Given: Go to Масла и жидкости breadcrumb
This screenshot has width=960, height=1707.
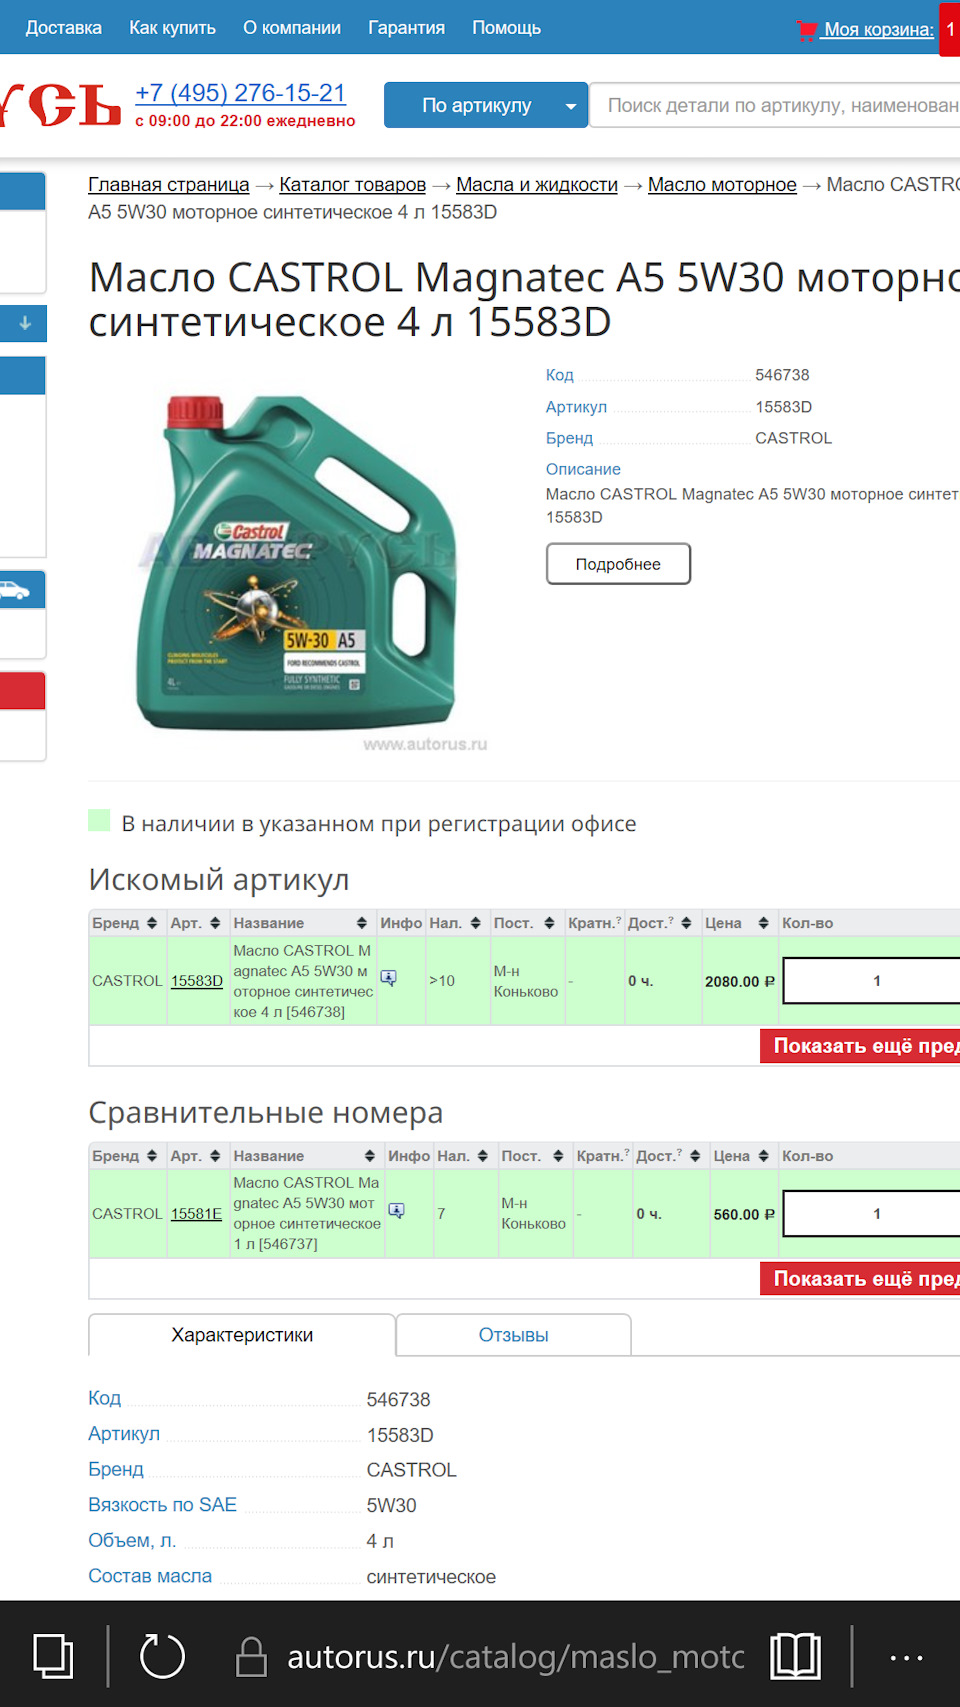Looking at the screenshot, I should click(x=537, y=185).
